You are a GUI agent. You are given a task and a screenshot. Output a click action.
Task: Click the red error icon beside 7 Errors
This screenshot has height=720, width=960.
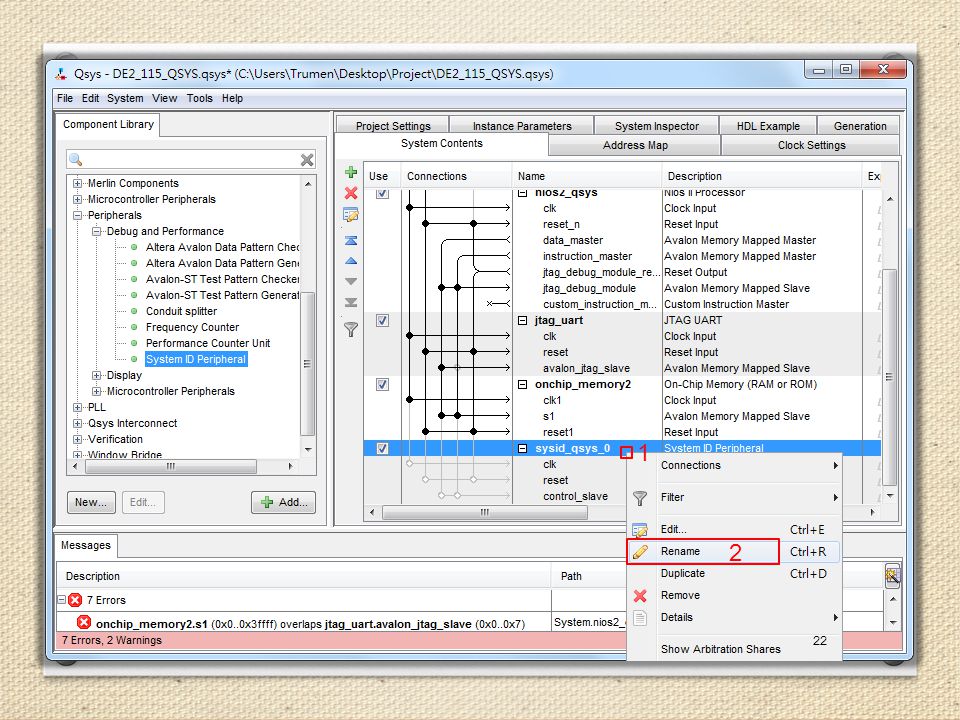(75, 600)
